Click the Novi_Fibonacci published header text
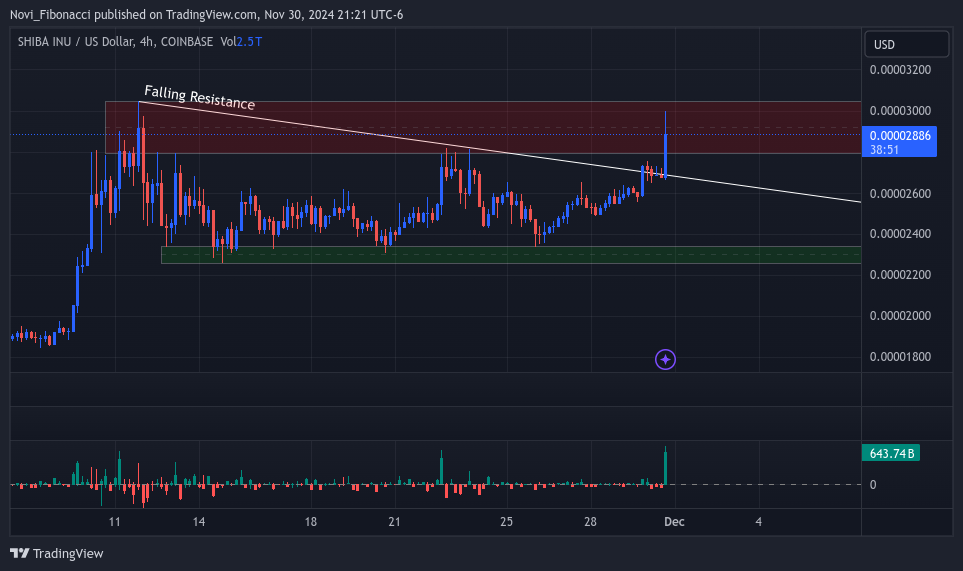 point(206,14)
